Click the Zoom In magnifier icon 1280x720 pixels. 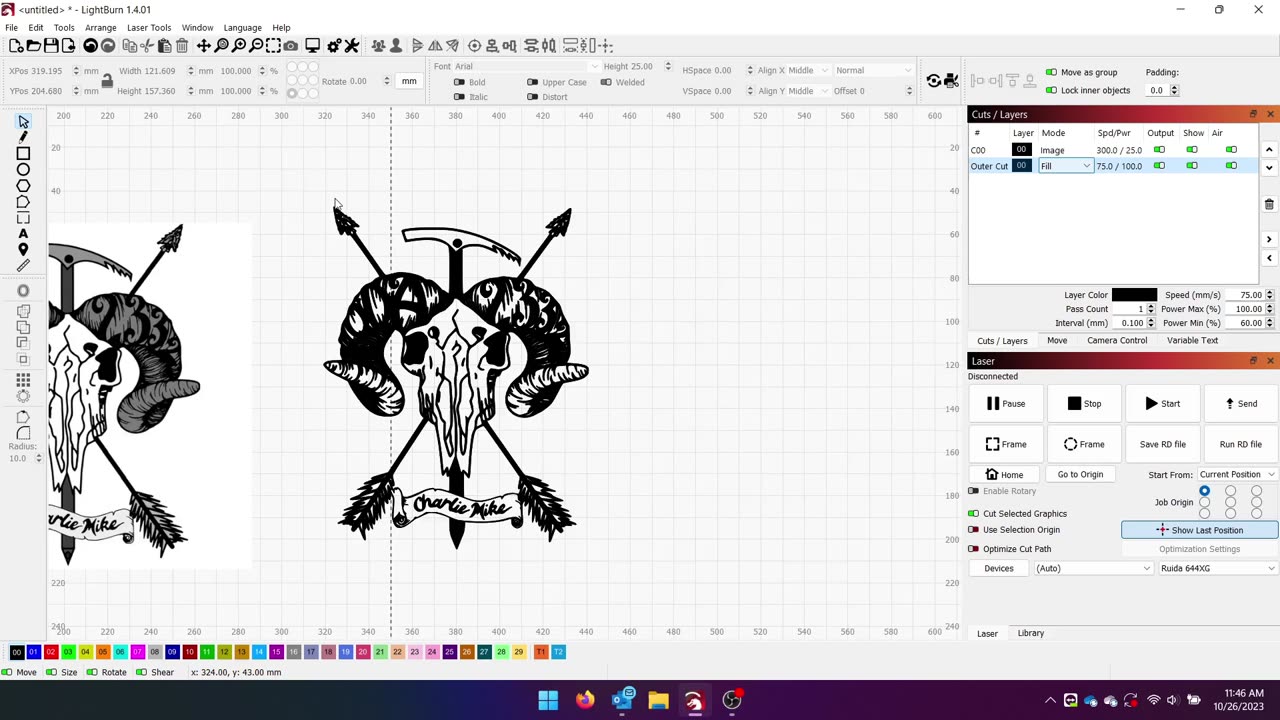pos(239,46)
